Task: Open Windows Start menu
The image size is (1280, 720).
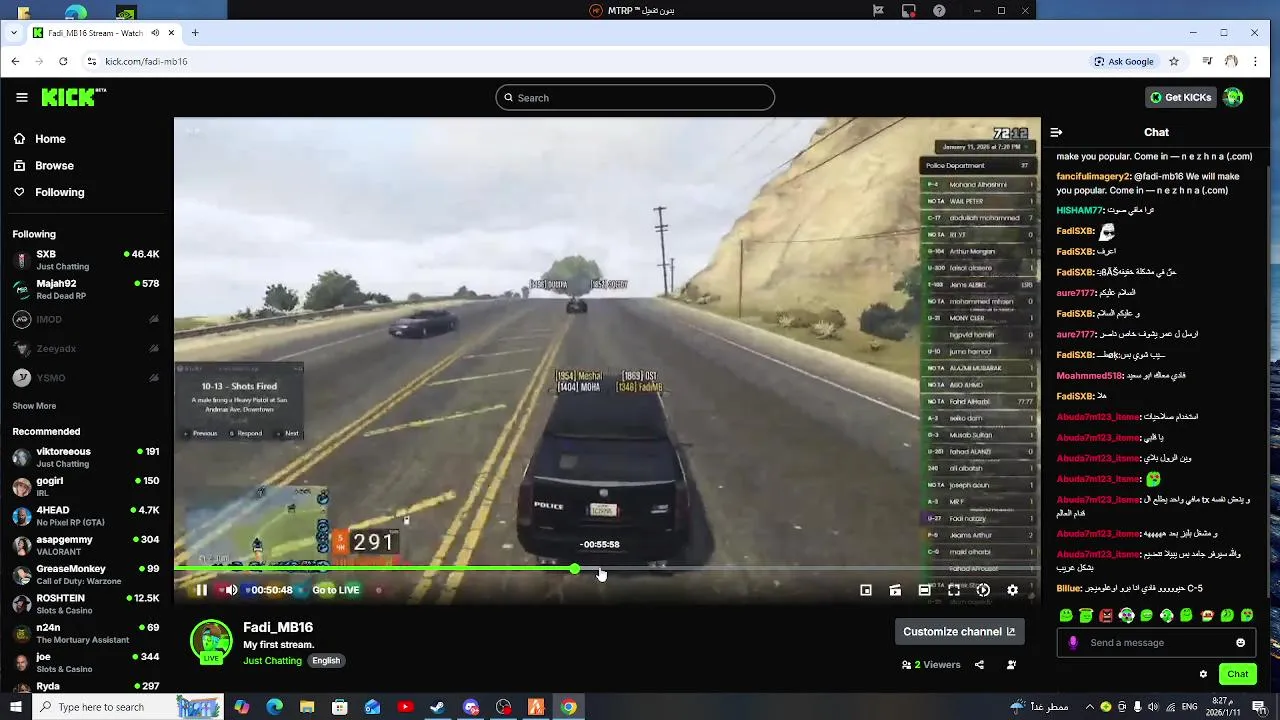Action: pyautogui.click(x=15, y=707)
